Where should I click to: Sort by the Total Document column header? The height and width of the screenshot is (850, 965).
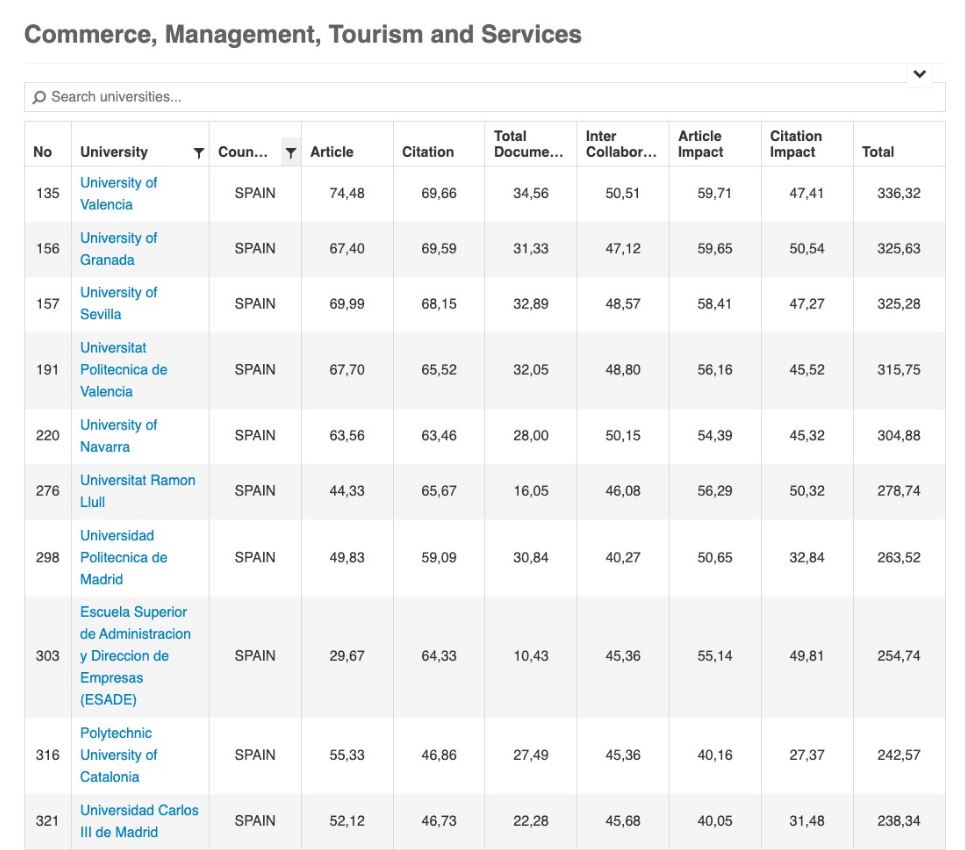[x=528, y=144]
